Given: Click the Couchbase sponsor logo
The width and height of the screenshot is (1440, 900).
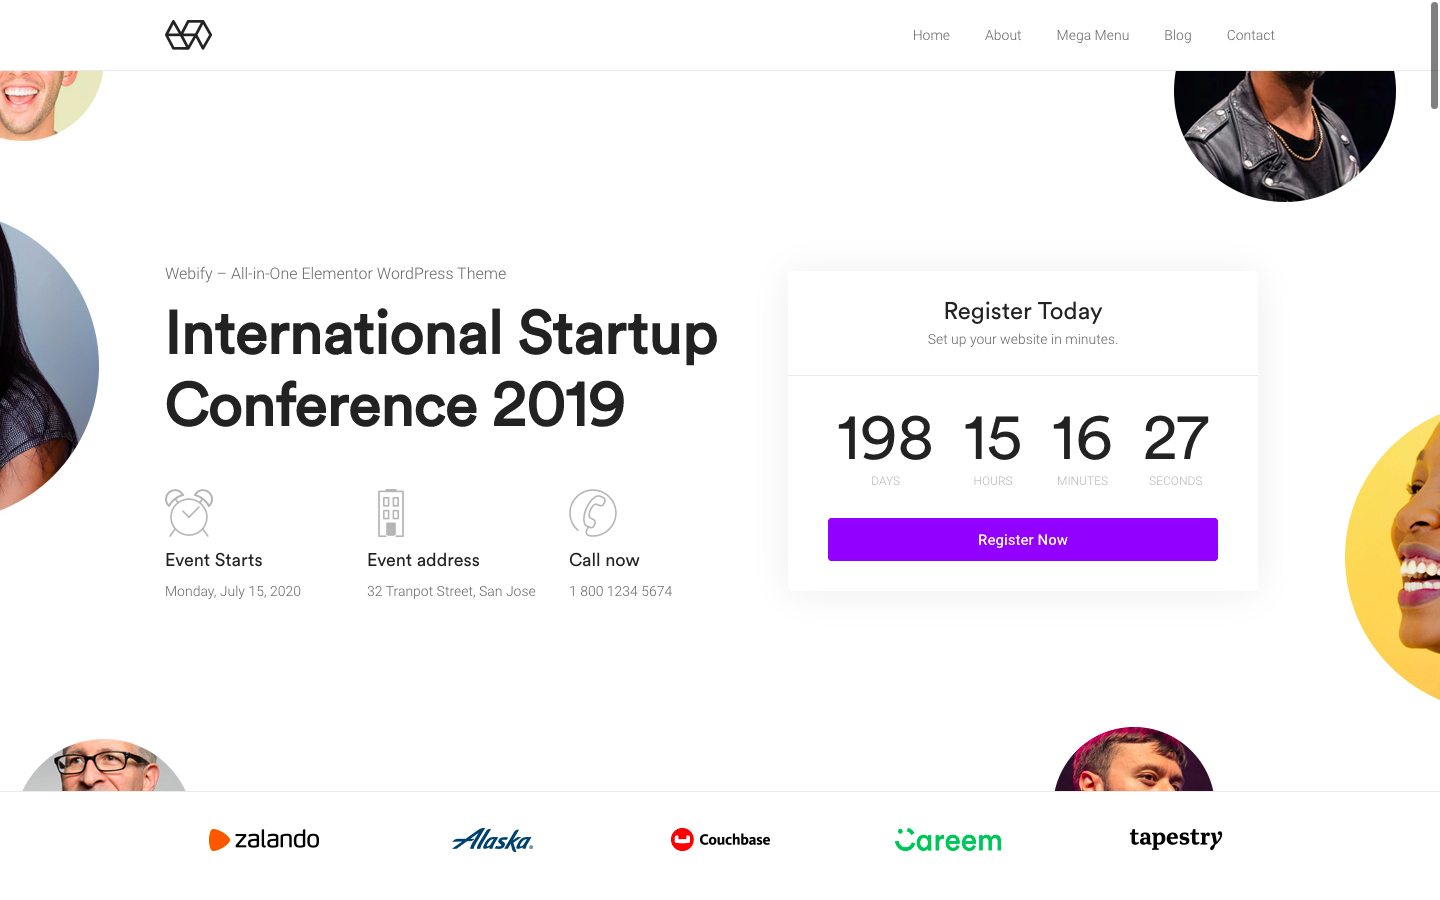Looking at the screenshot, I should (720, 839).
